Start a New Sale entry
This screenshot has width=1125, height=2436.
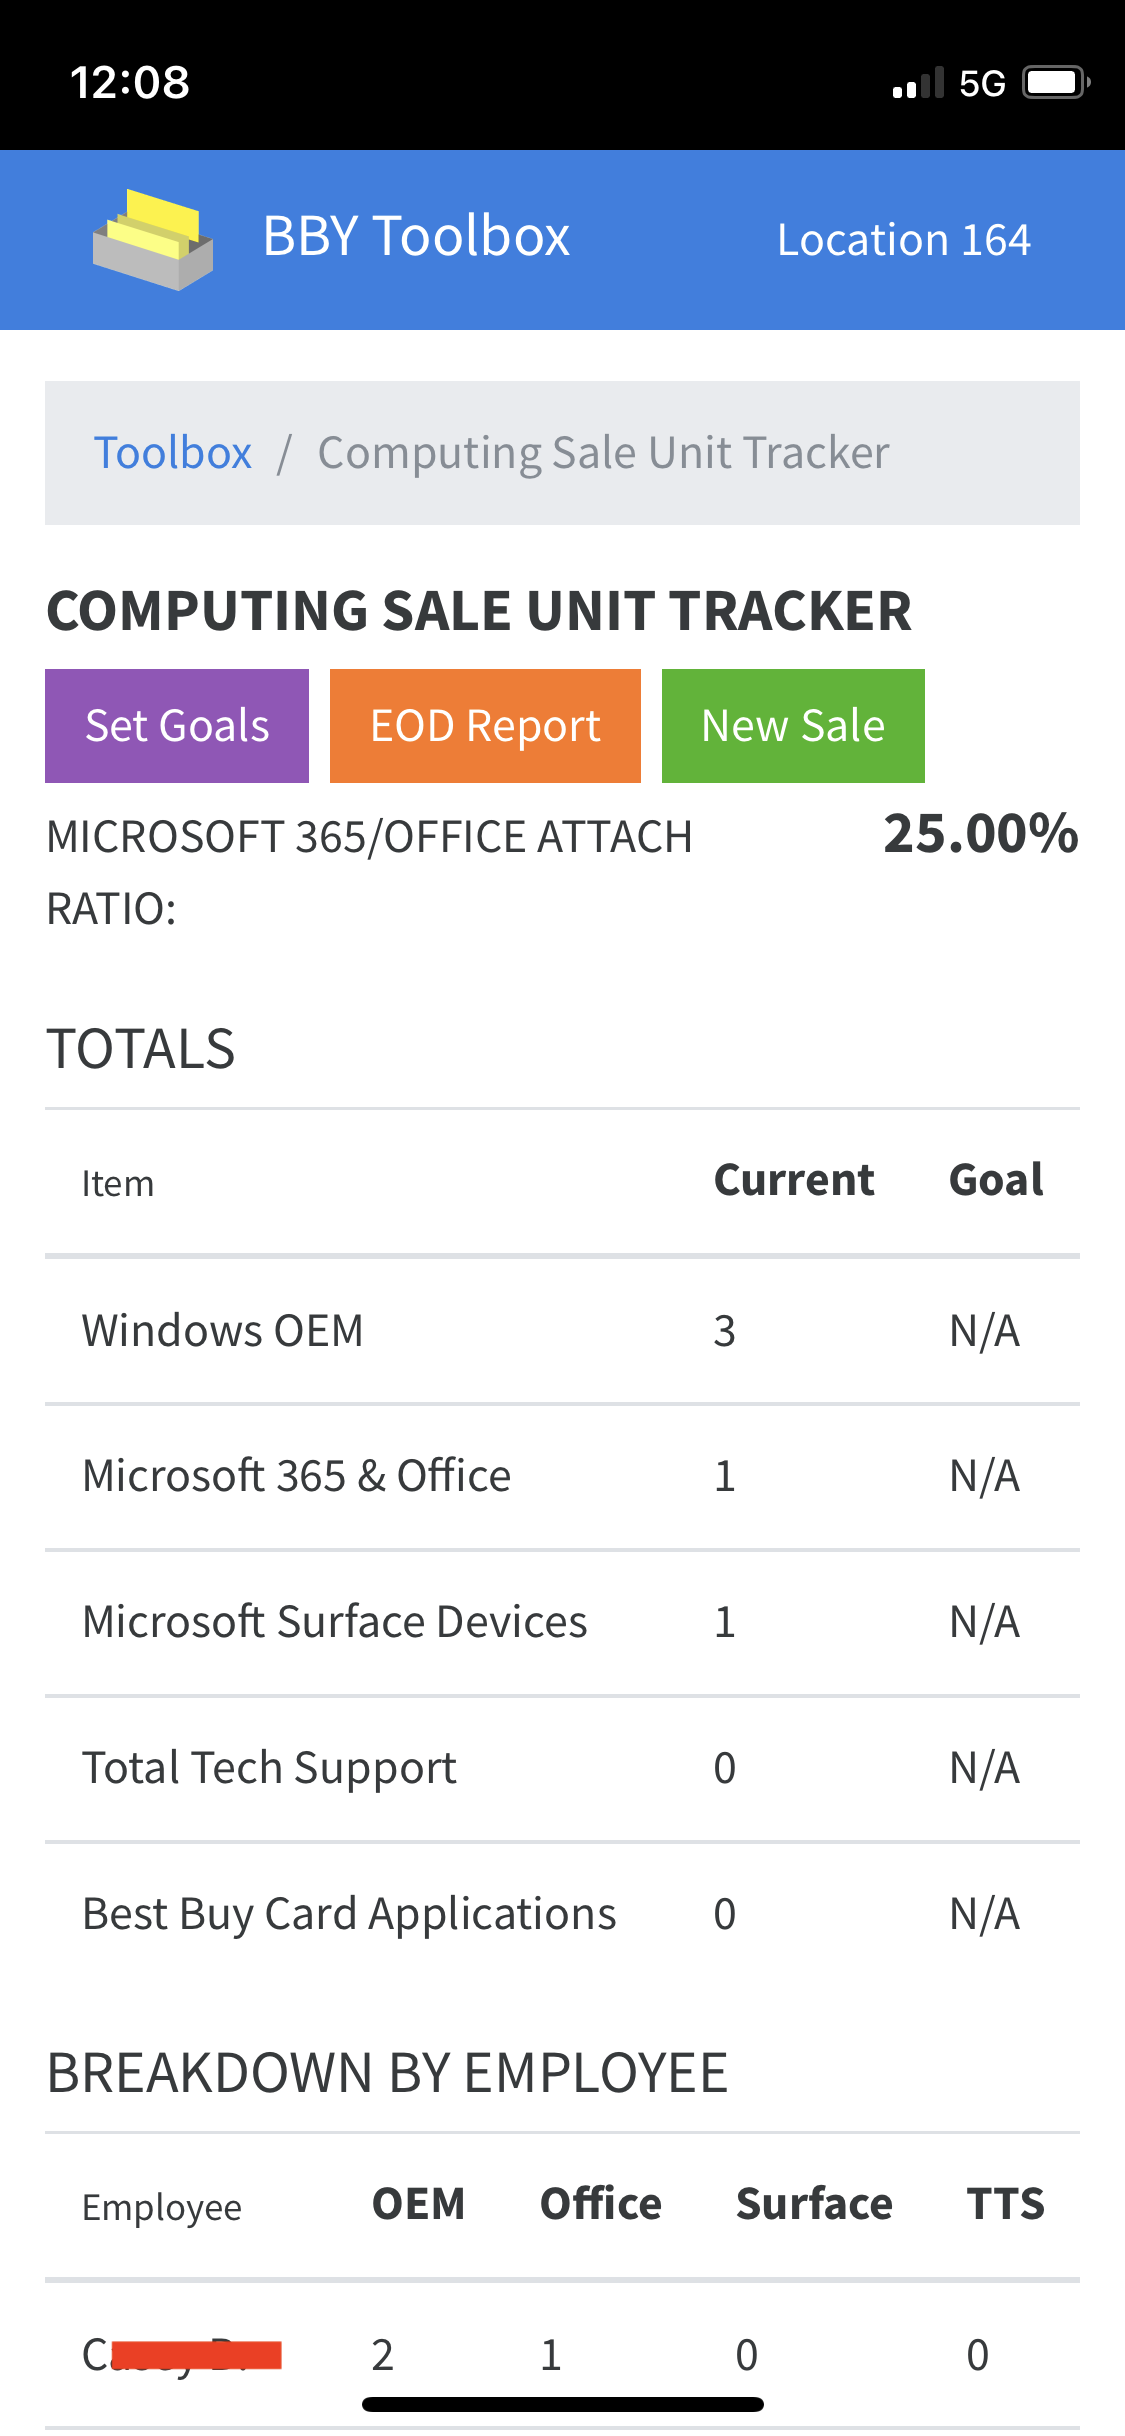[792, 725]
